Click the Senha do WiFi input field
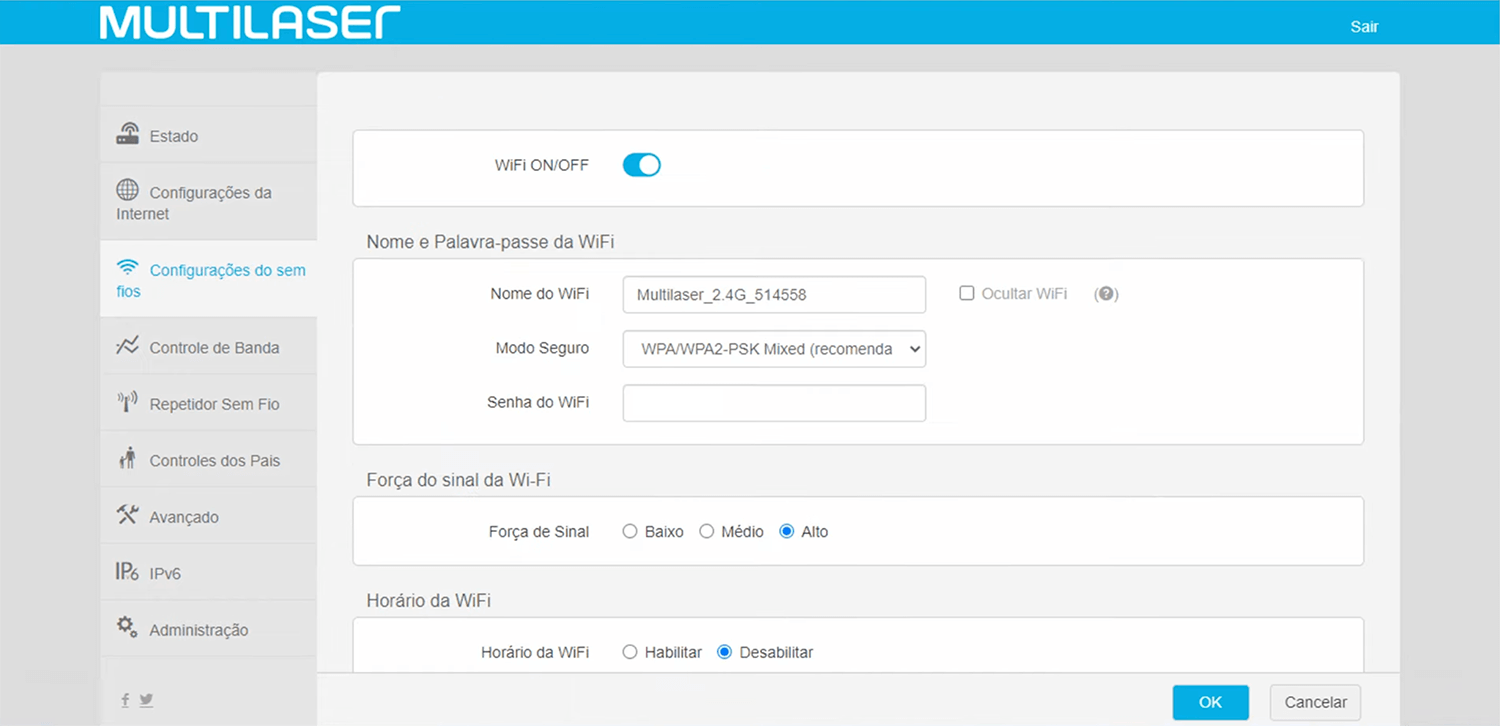This screenshot has width=1500, height=726. coord(774,403)
